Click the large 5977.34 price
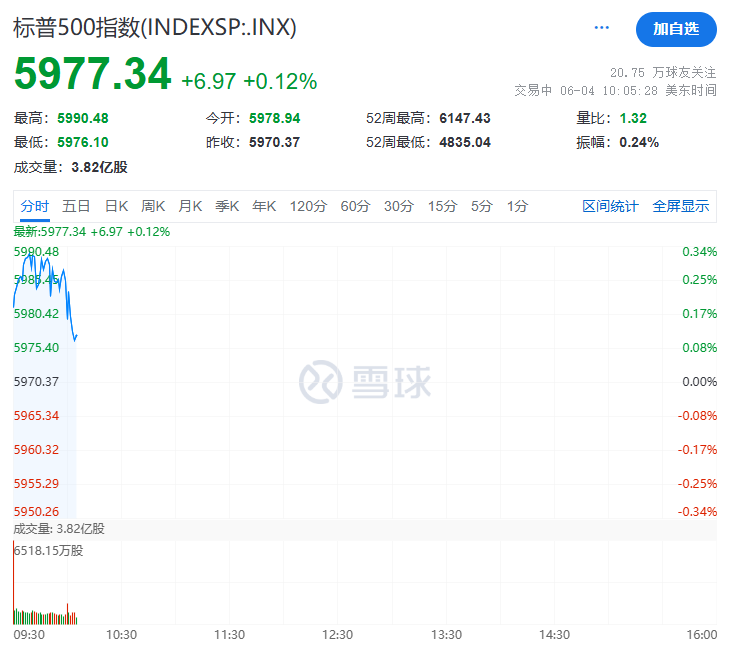Image resolution: width=729 pixels, height=664 pixels. [93, 73]
